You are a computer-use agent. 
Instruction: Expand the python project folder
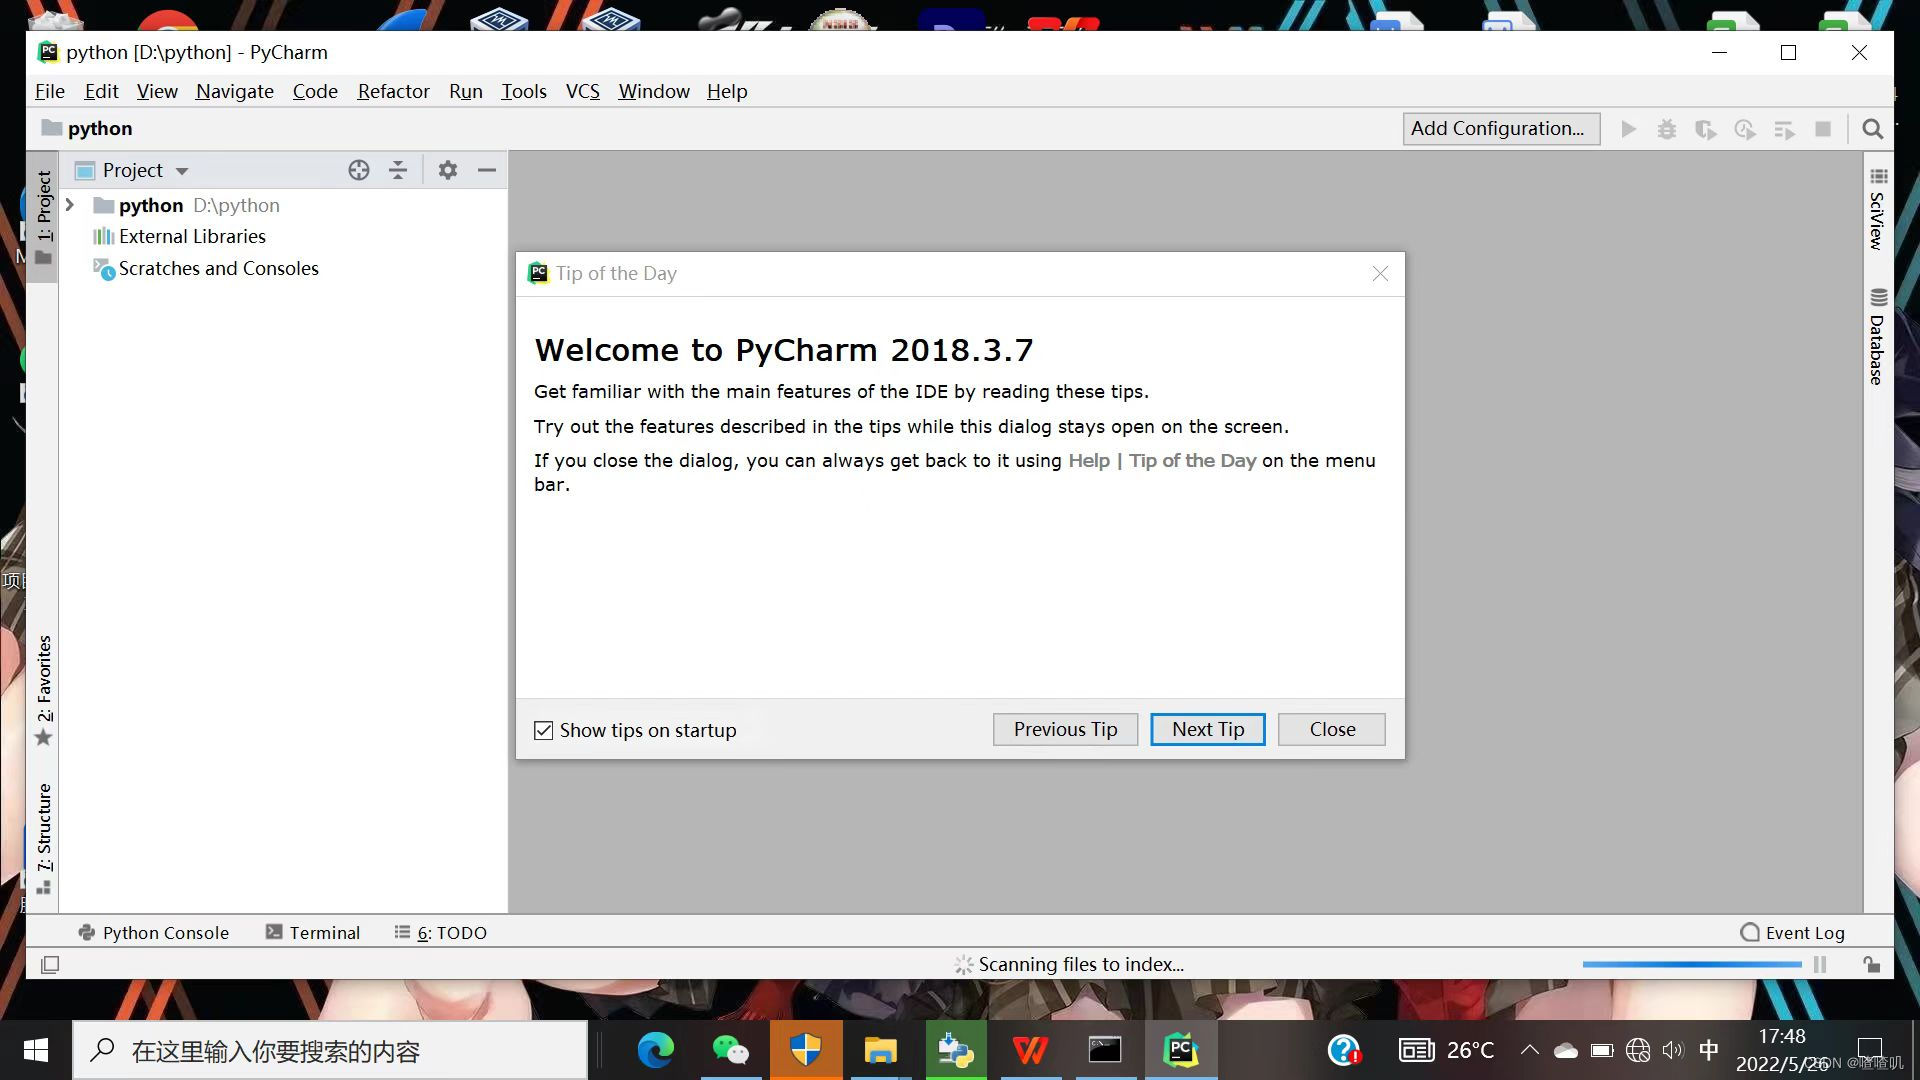coord(70,205)
